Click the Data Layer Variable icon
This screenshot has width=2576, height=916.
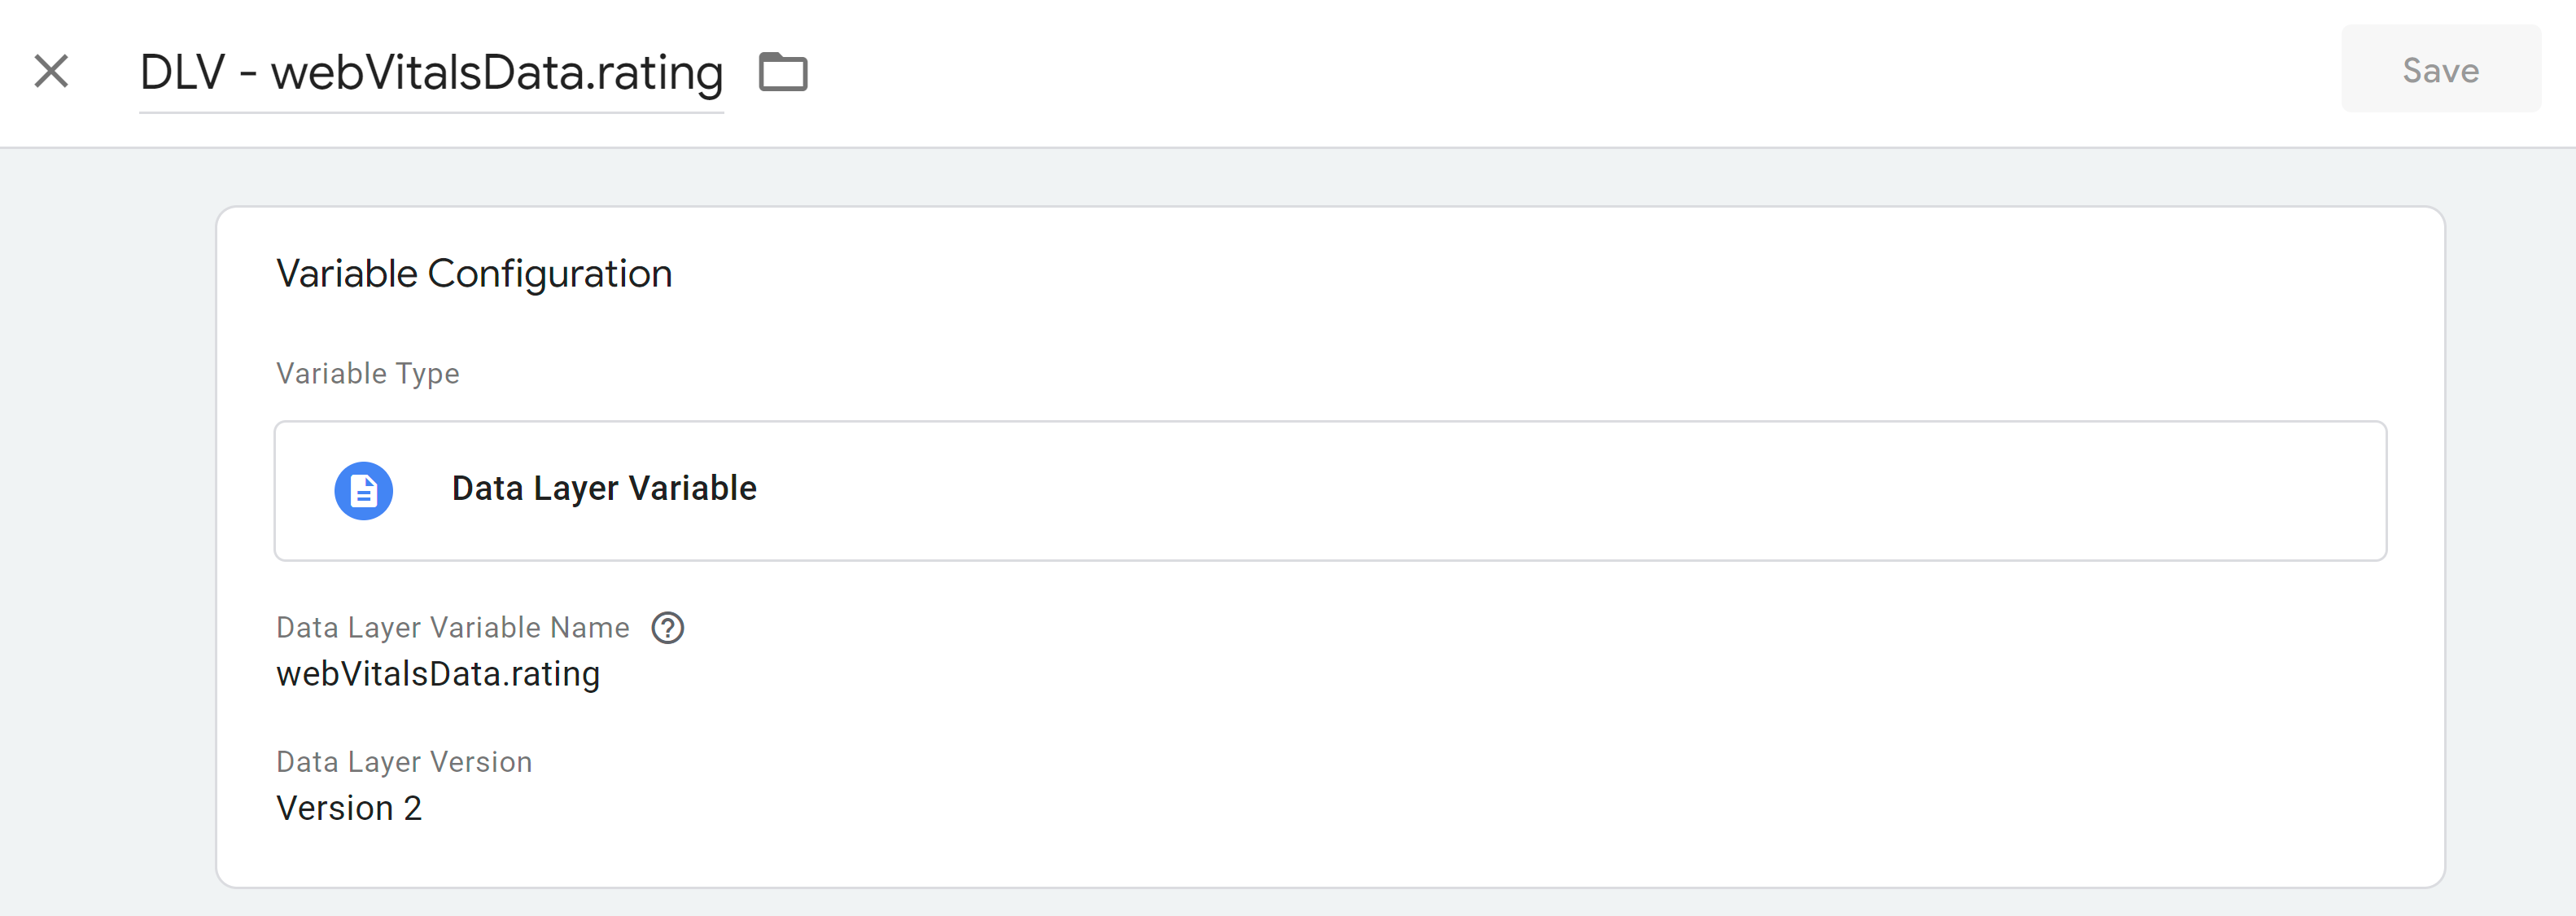pos(365,489)
